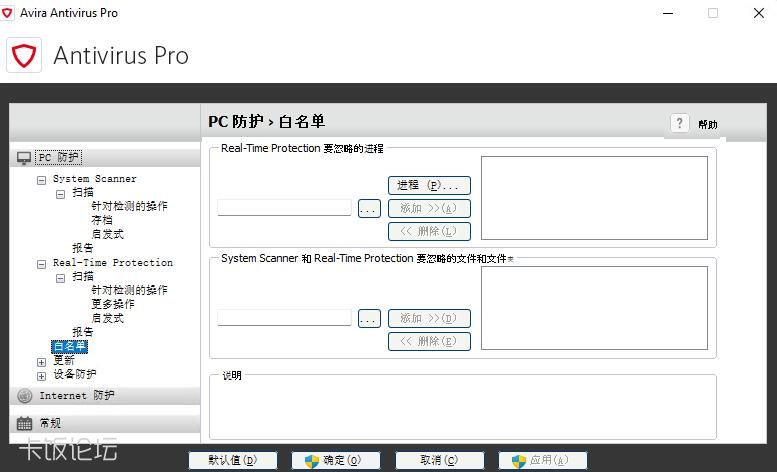
Task: Open 报告 under Real-Time Protection
Action: pos(82,332)
